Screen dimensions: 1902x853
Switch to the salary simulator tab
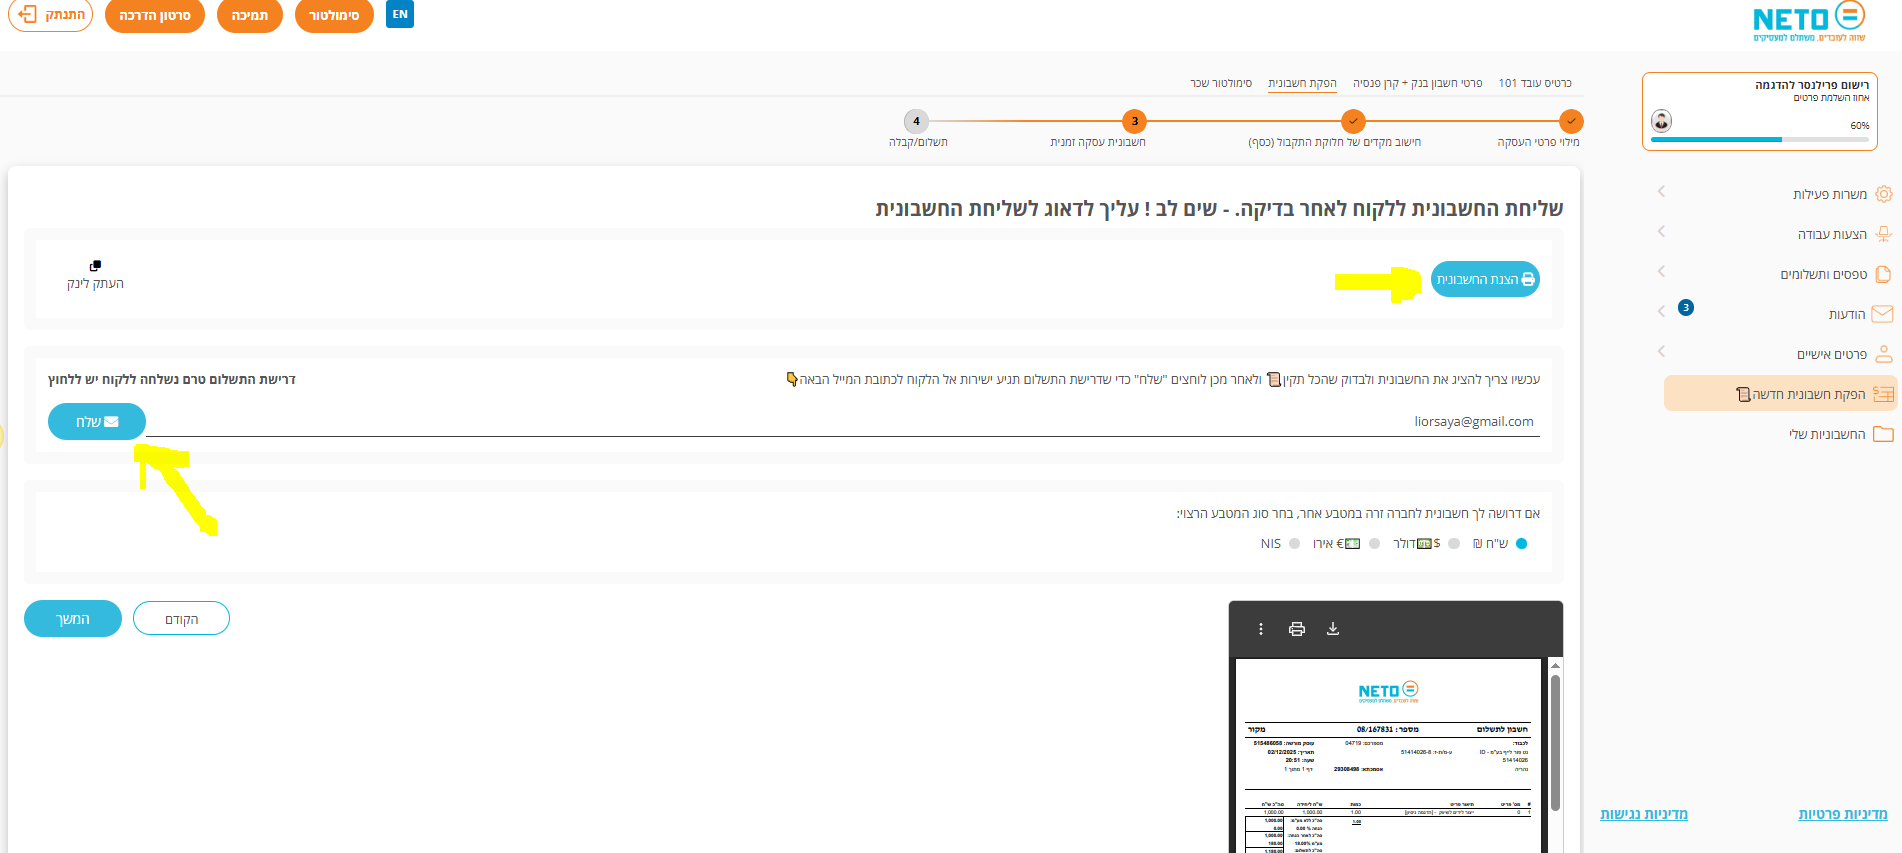coord(1221,83)
